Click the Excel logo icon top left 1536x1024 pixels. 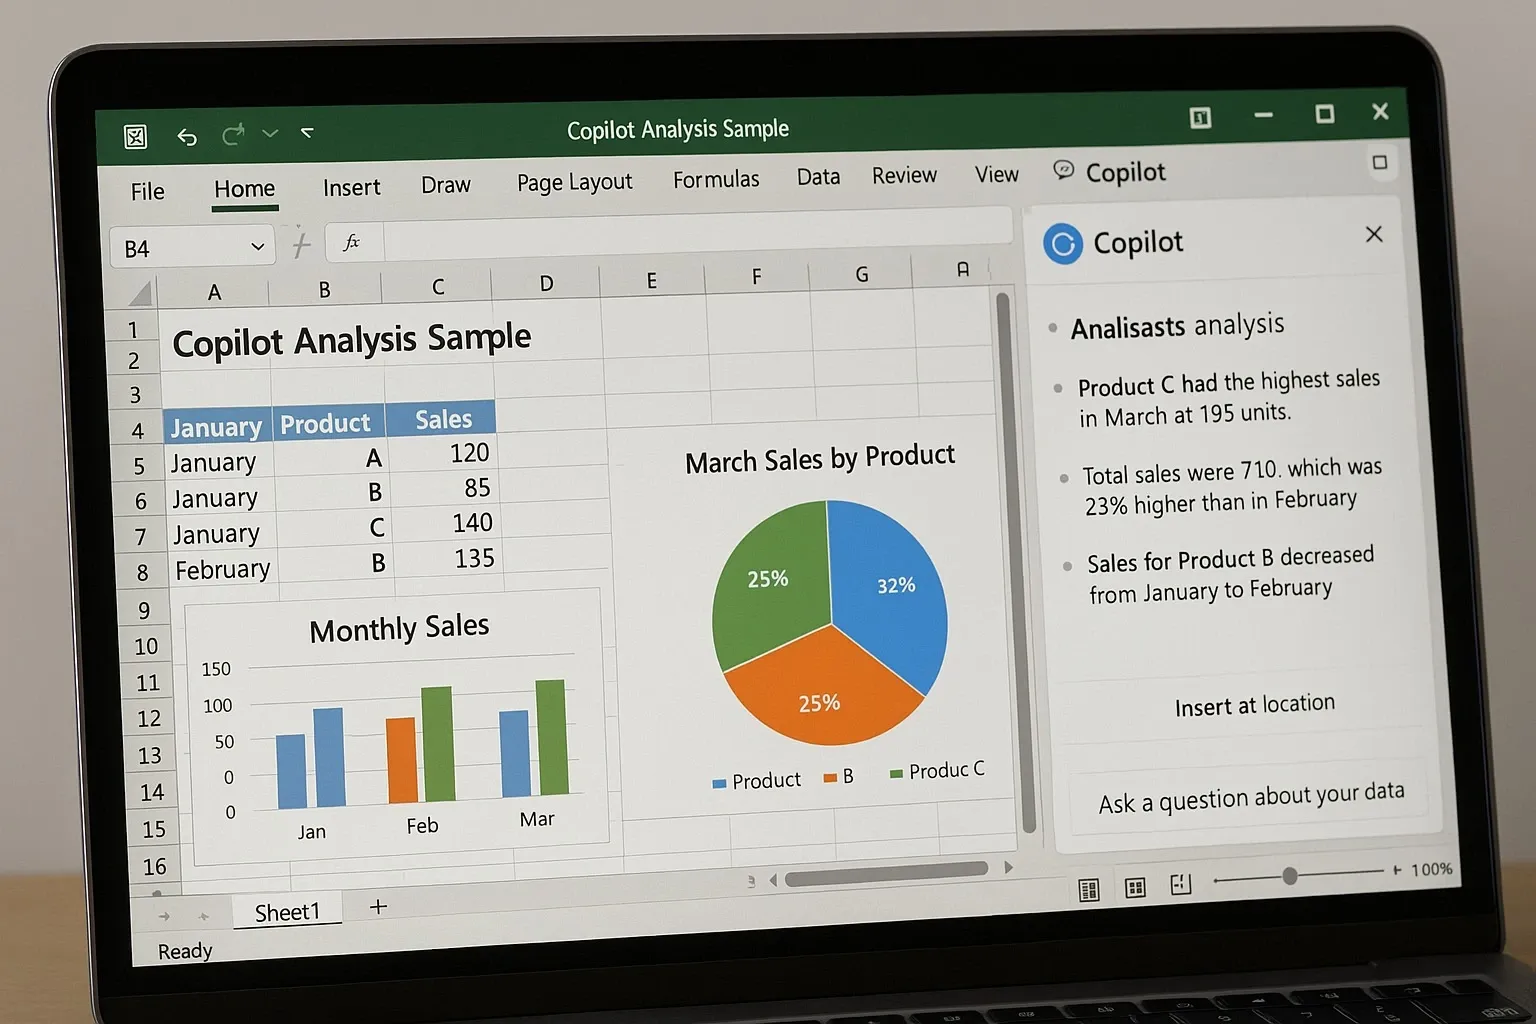pos(135,137)
